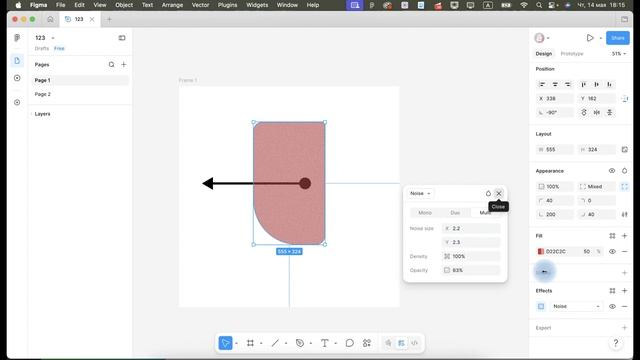640x360 pixels.
Task: Click align left icon
Action: point(542,84)
